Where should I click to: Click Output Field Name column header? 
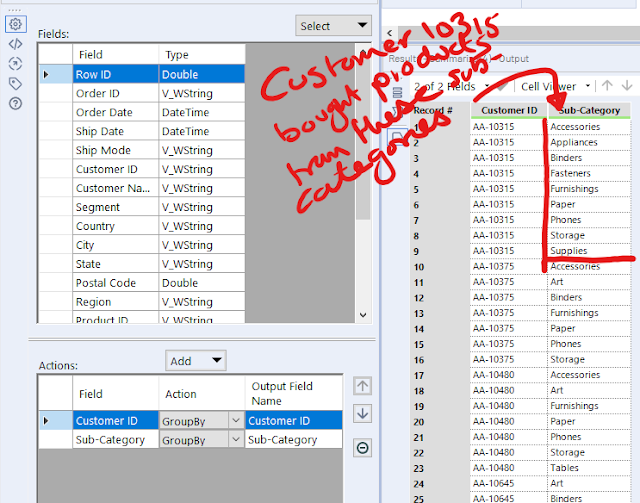click(293, 394)
